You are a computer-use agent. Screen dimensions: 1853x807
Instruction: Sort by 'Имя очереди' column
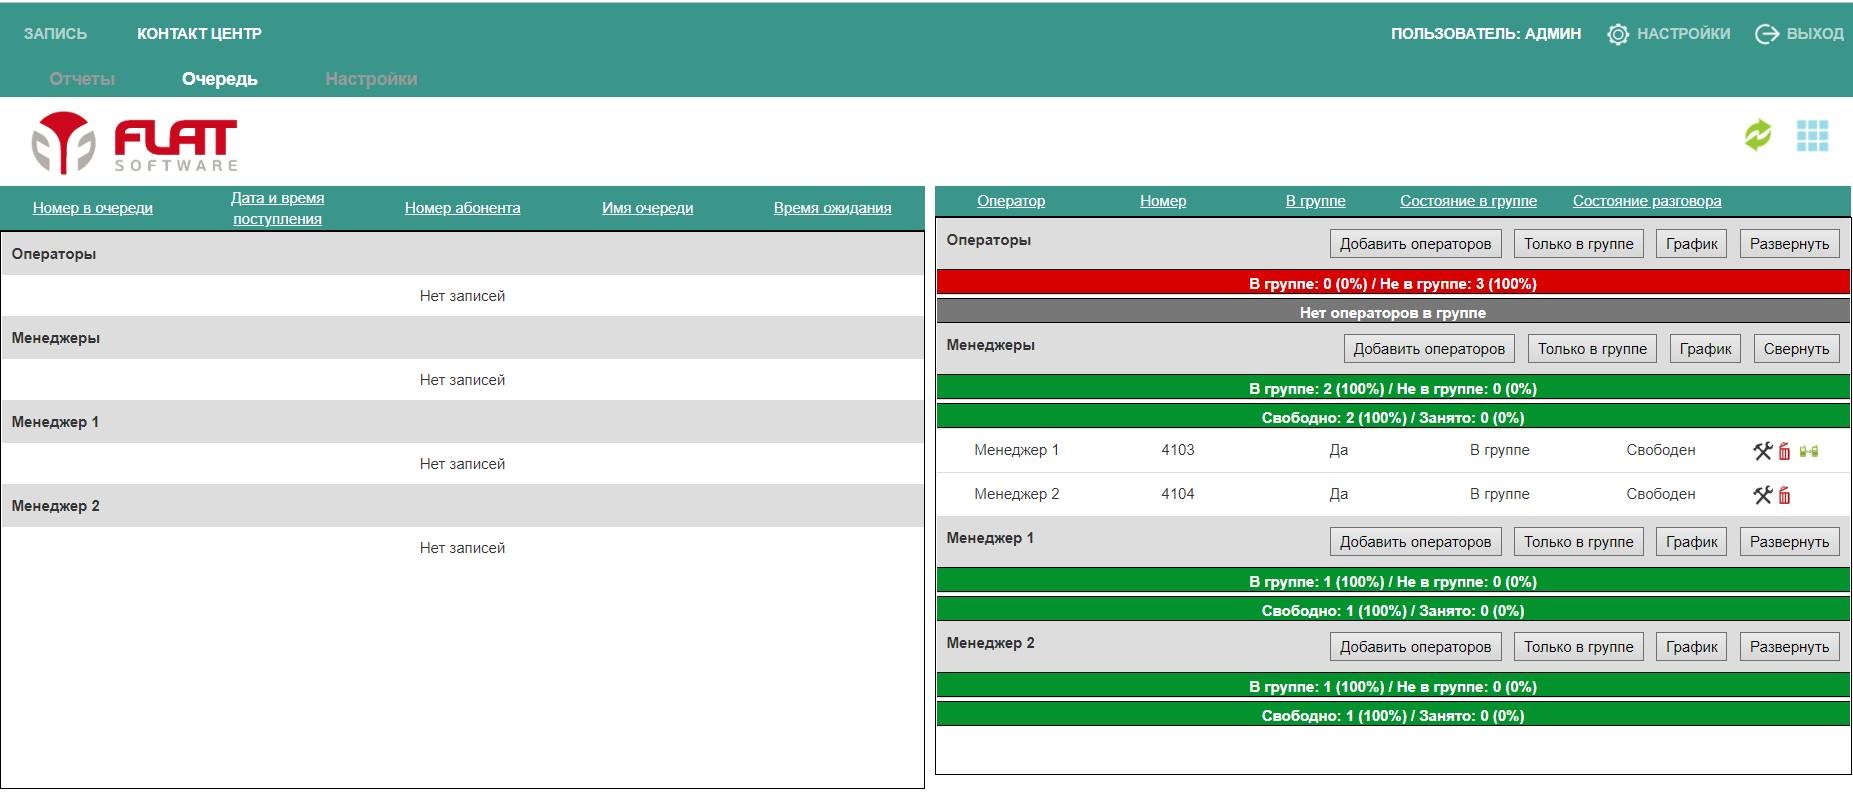647,208
